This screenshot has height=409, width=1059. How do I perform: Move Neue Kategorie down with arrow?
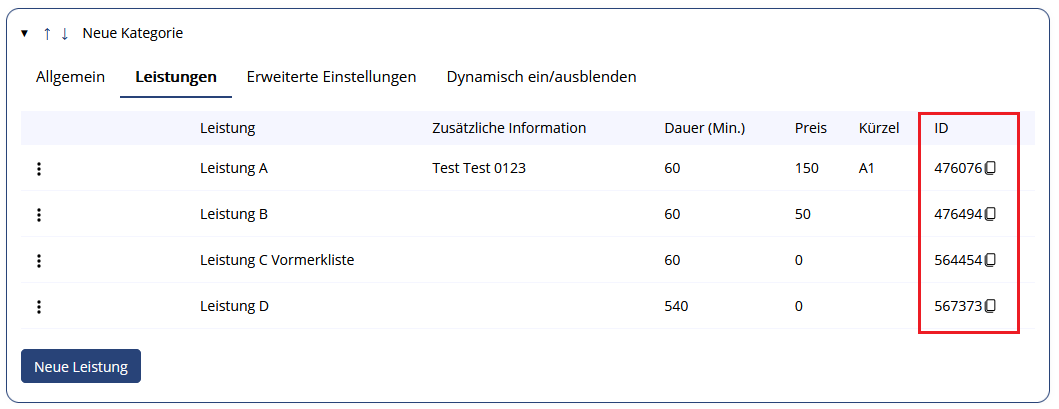point(65,33)
